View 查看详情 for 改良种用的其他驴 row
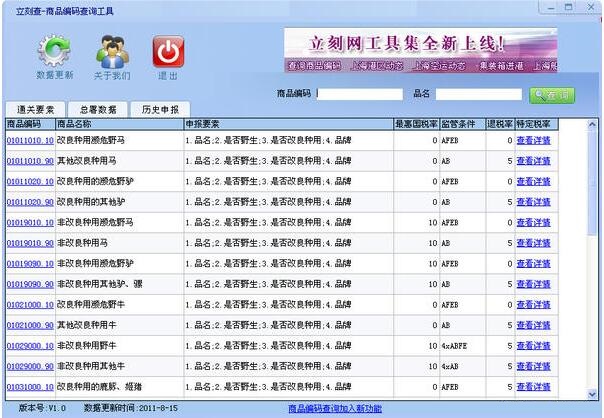The height and width of the screenshot is (418, 604). coord(534,202)
